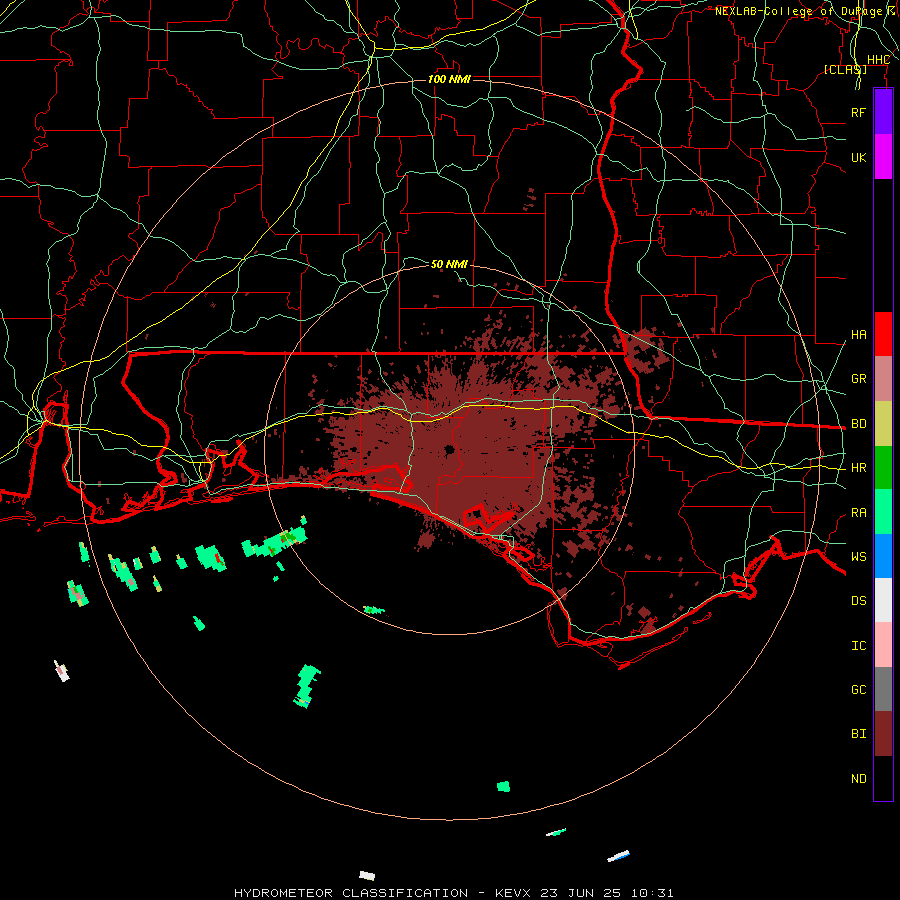900x900 pixels.
Task: Click the 'BD' legend label text
Action: coord(858,424)
